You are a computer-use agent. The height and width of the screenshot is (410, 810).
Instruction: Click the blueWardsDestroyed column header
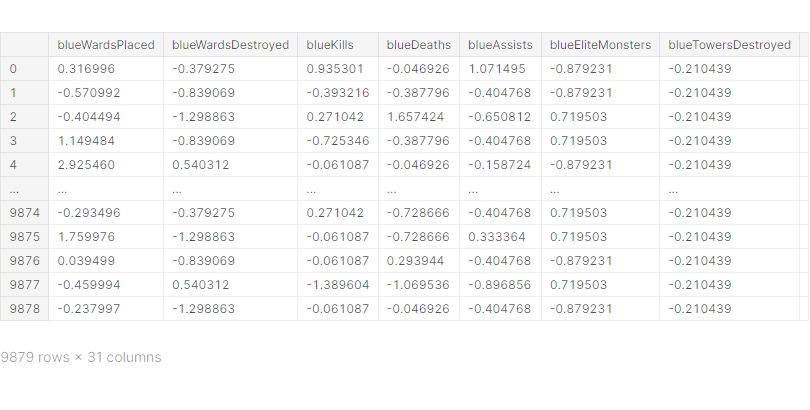(230, 45)
